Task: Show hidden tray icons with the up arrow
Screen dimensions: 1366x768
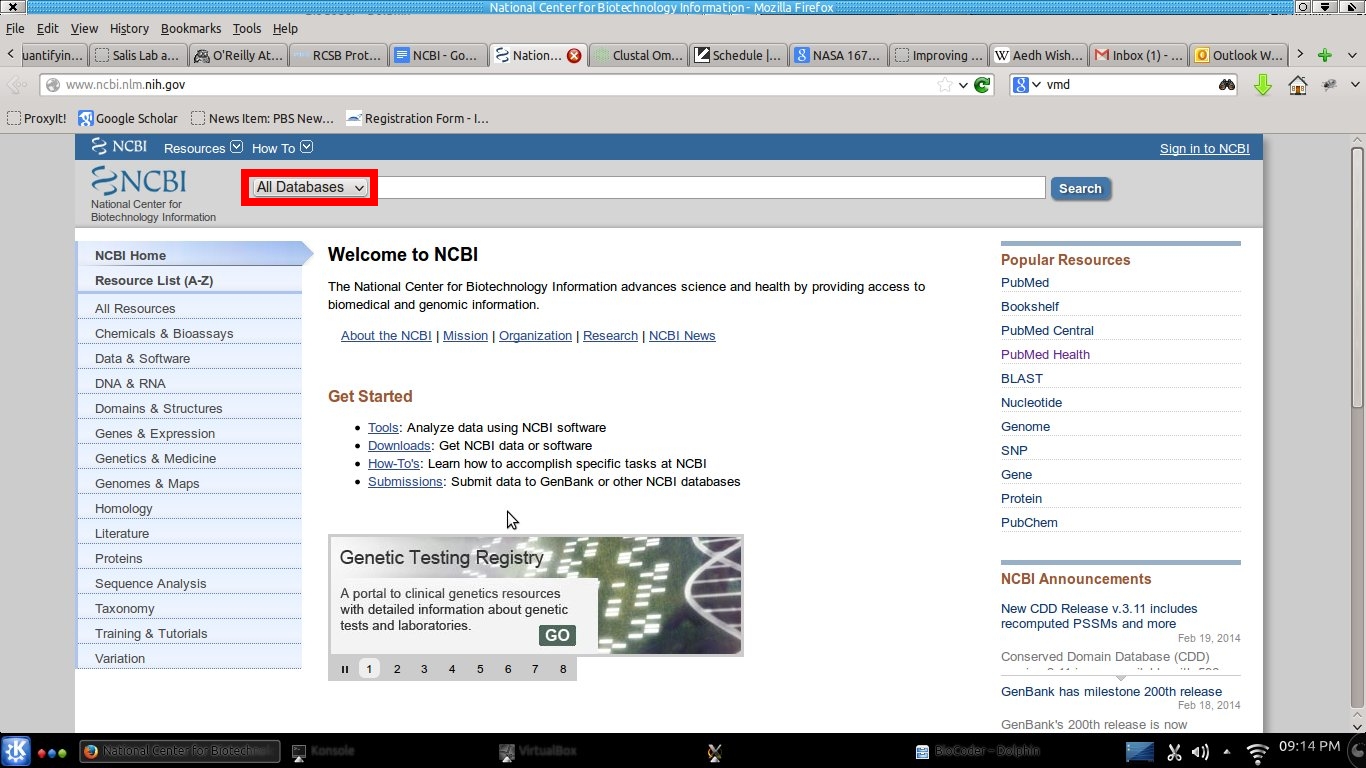Action: [x=1226, y=752]
